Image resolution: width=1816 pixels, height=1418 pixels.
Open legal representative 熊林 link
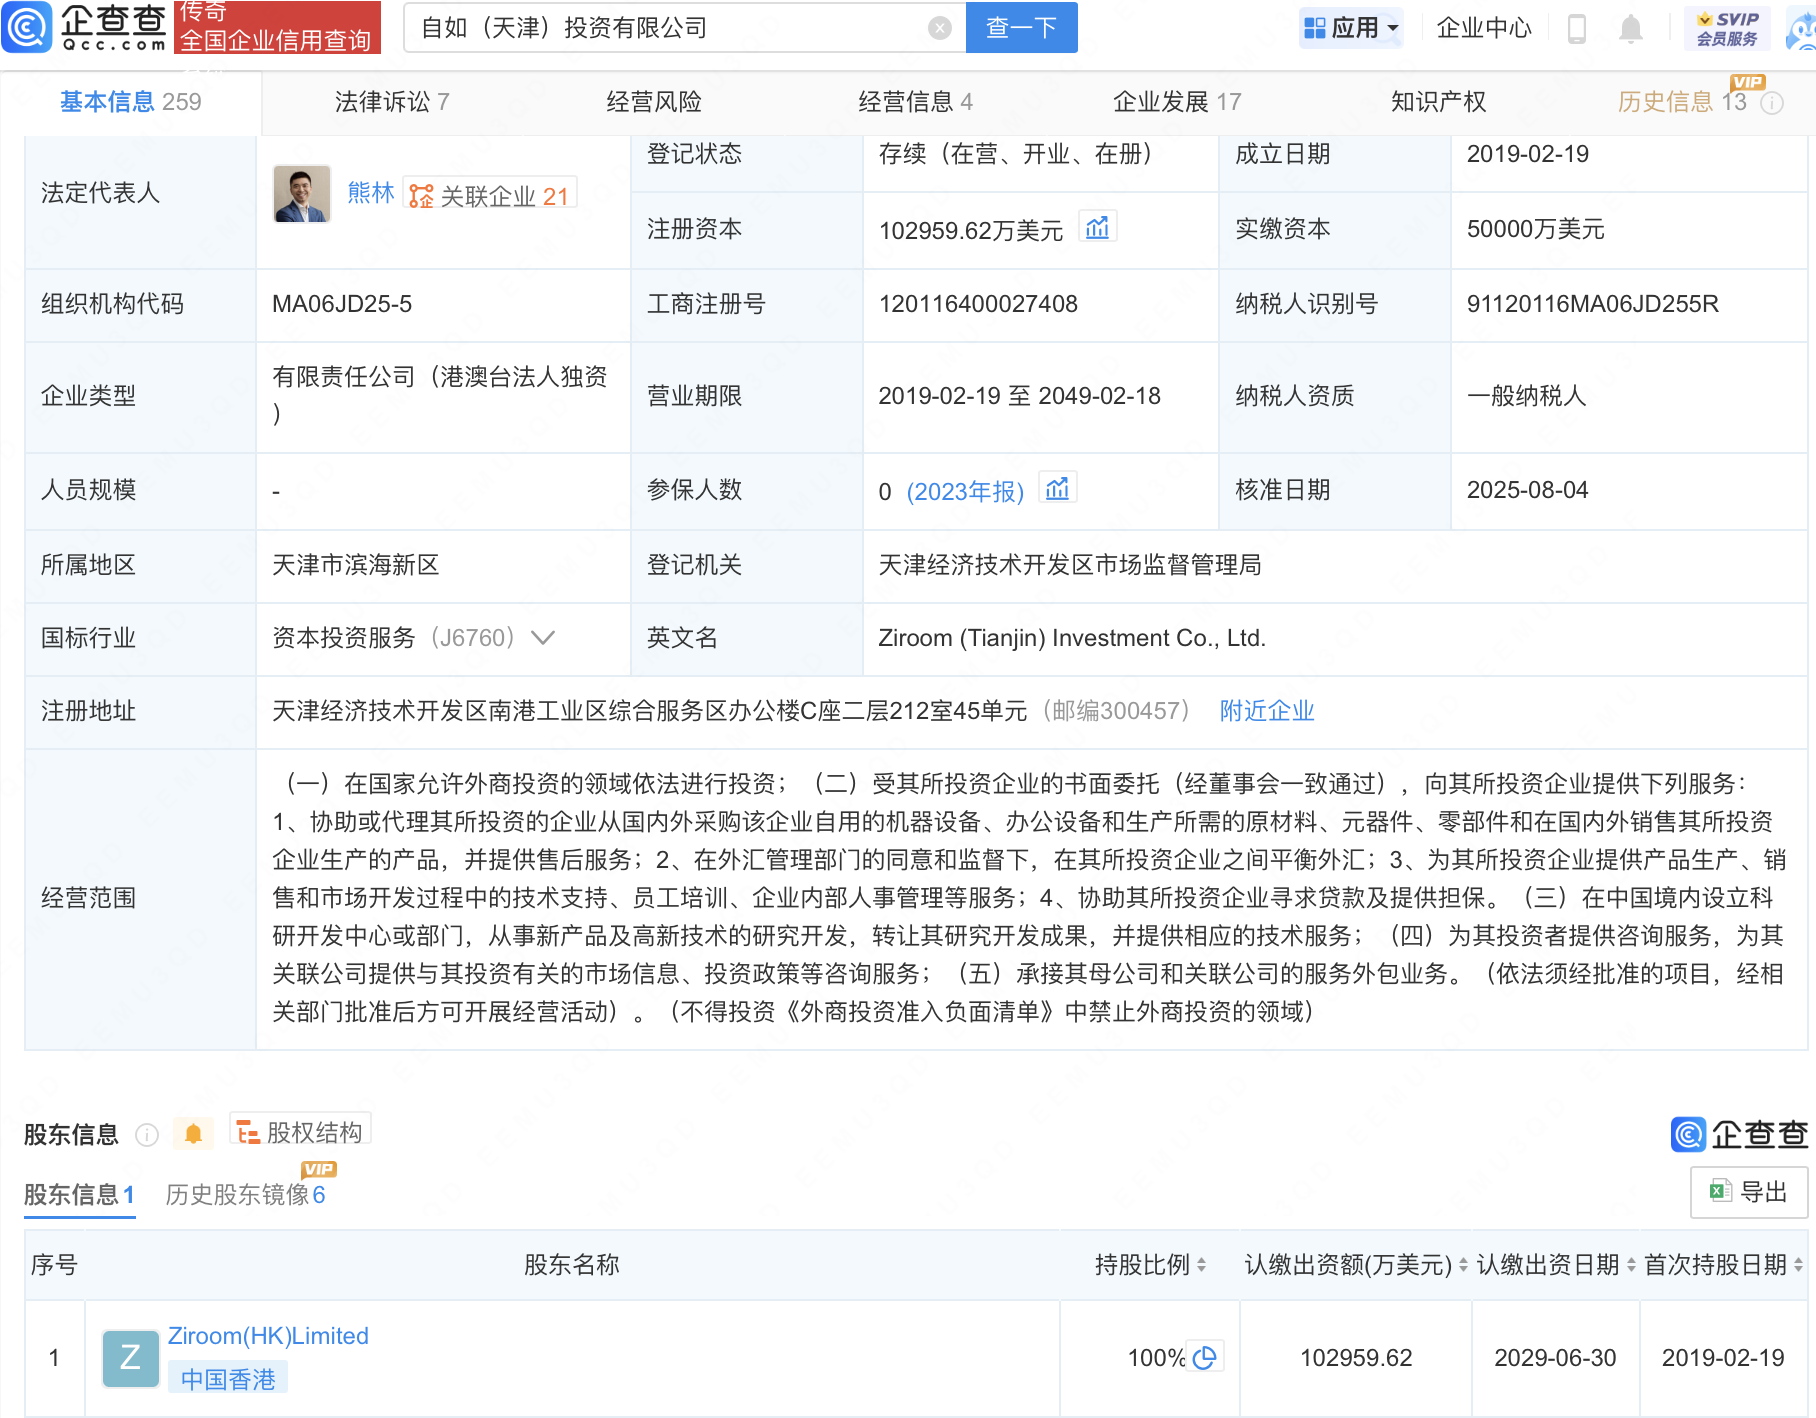371,193
